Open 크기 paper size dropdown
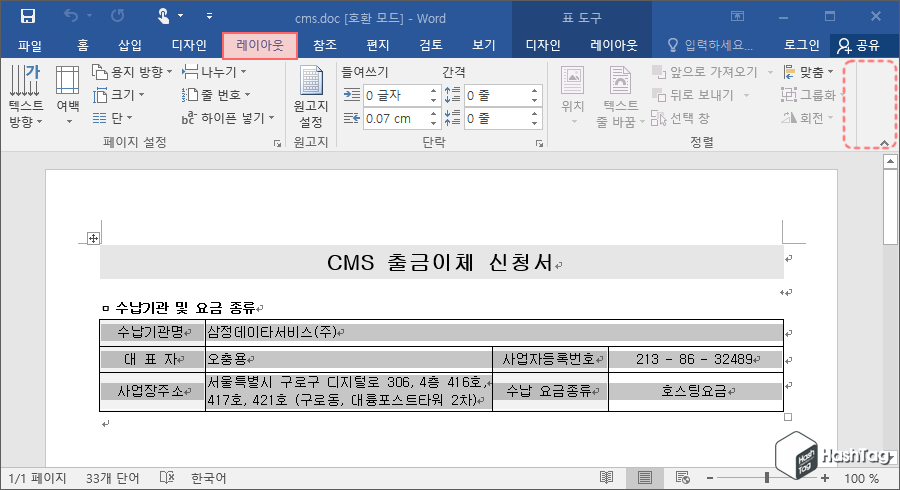This screenshot has height=490, width=900. [x=119, y=95]
